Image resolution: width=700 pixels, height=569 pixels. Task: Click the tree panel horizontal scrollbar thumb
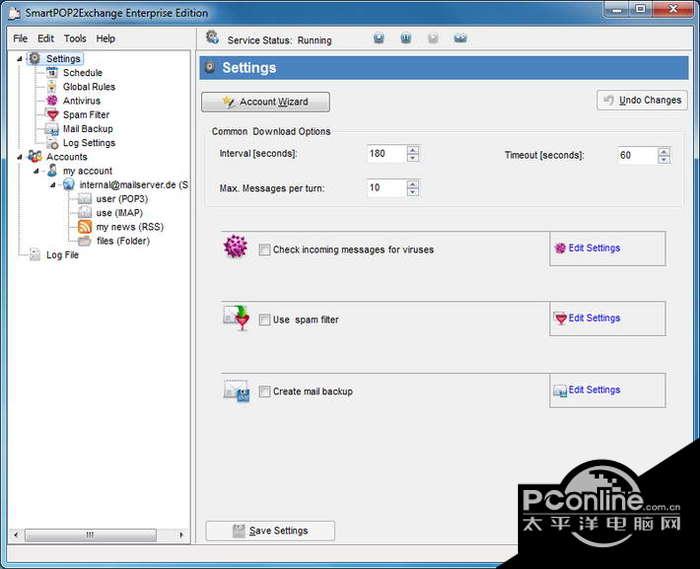pyautogui.click(x=91, y=535)
